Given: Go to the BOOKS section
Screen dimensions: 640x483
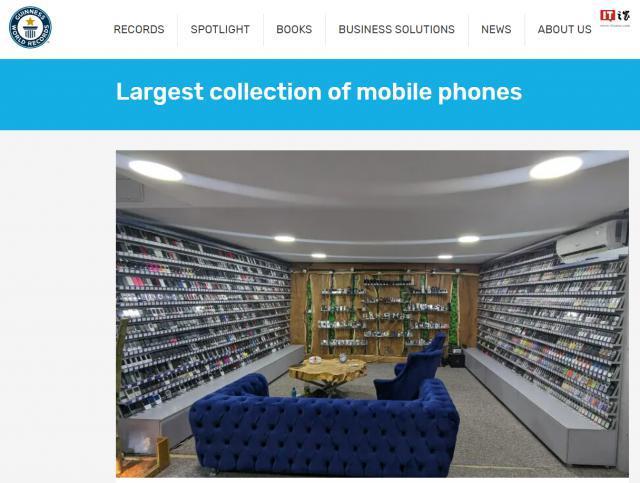Looking at the screenshot, I should click(294, 29).
